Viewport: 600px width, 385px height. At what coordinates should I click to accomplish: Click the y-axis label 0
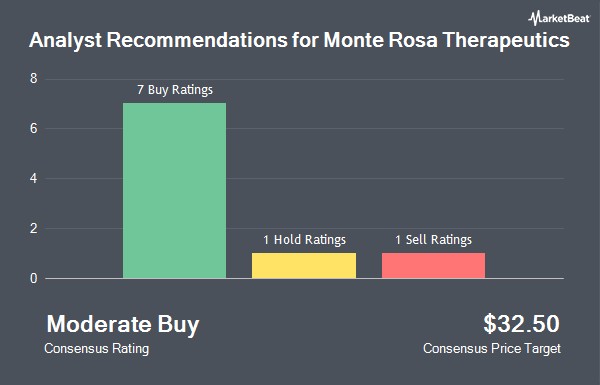click(x=34, y=278)
